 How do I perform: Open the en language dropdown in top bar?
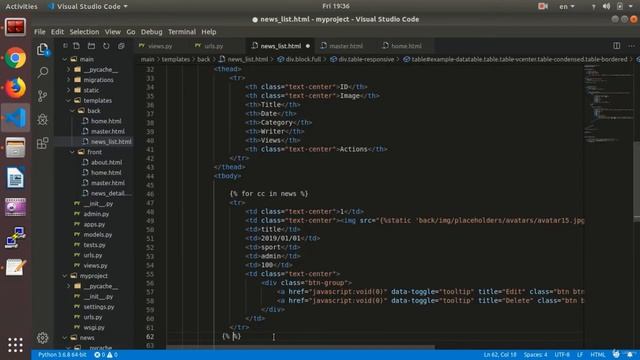point(567,6)
